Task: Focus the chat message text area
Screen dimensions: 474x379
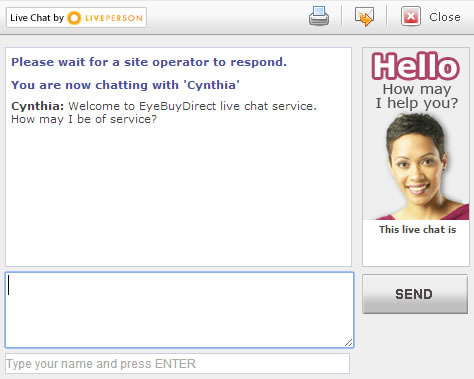Action: click(x=179, y=310)
